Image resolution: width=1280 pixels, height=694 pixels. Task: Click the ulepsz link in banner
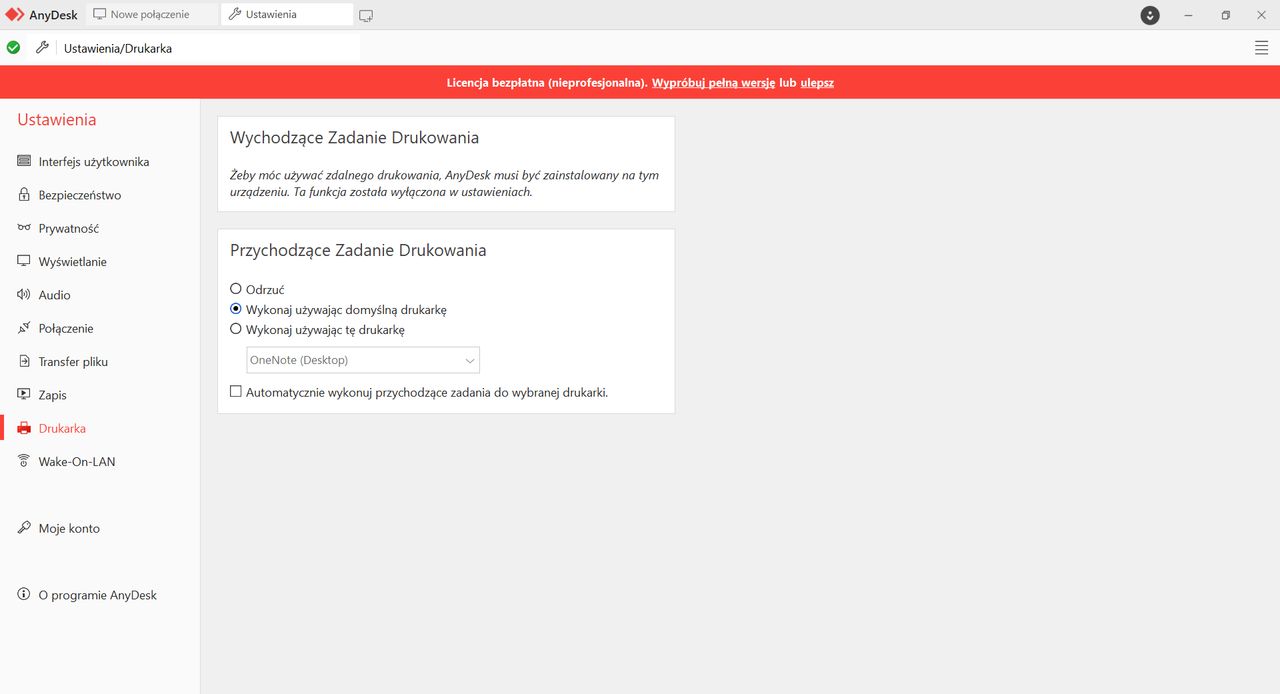pos(817,83)
